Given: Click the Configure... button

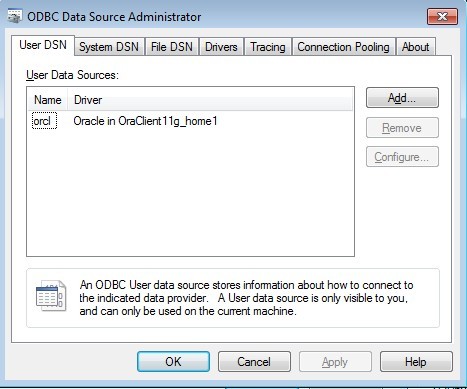Looking at the screenshot, I should tap(402, 157).
